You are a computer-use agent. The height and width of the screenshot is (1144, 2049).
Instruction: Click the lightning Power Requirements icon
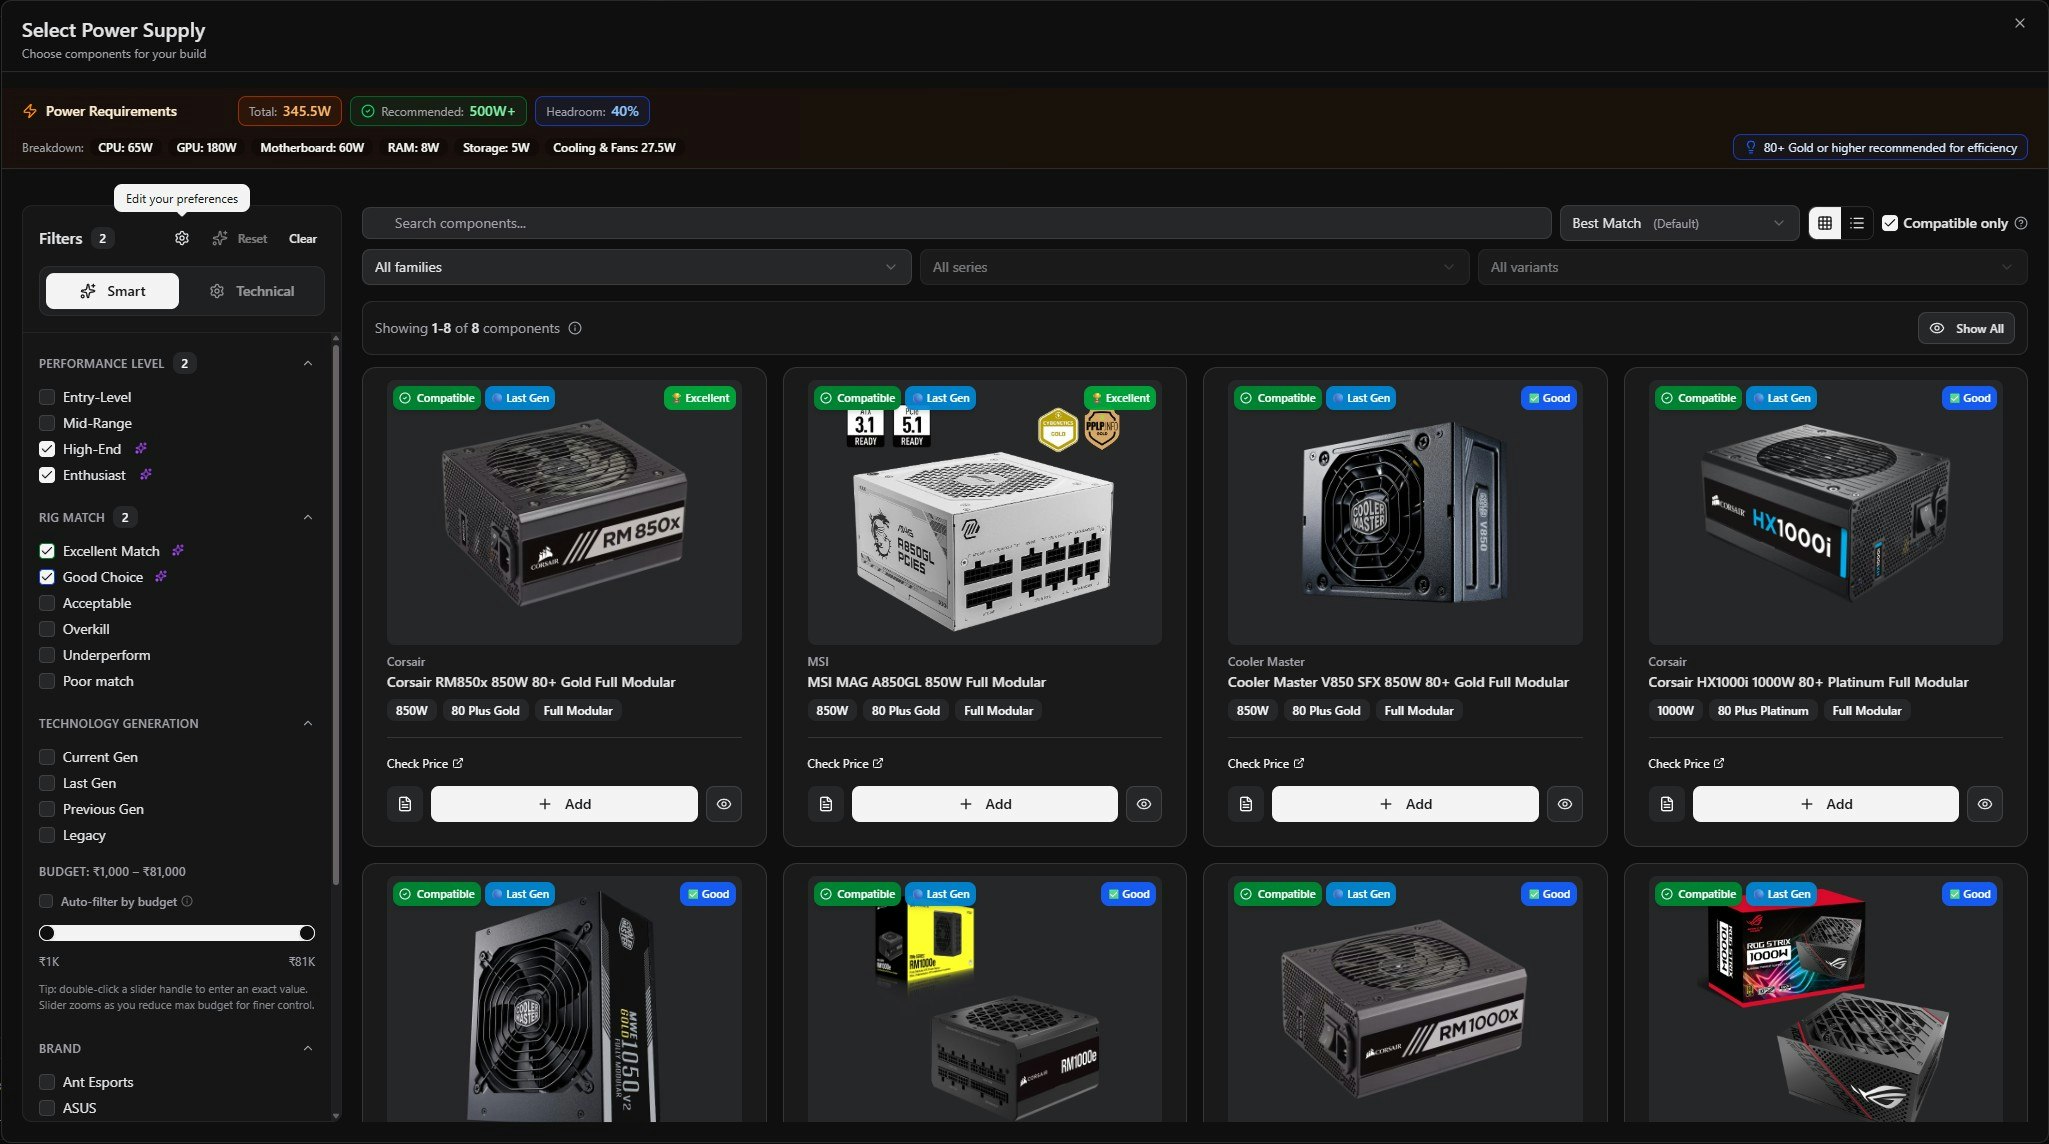click(30, 111)
